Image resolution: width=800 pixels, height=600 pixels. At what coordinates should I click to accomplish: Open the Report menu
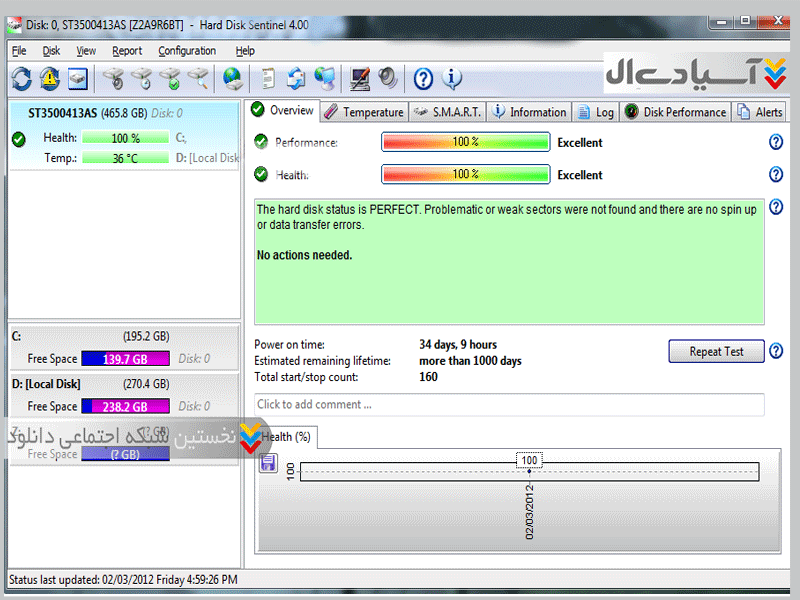coord(127,51)
